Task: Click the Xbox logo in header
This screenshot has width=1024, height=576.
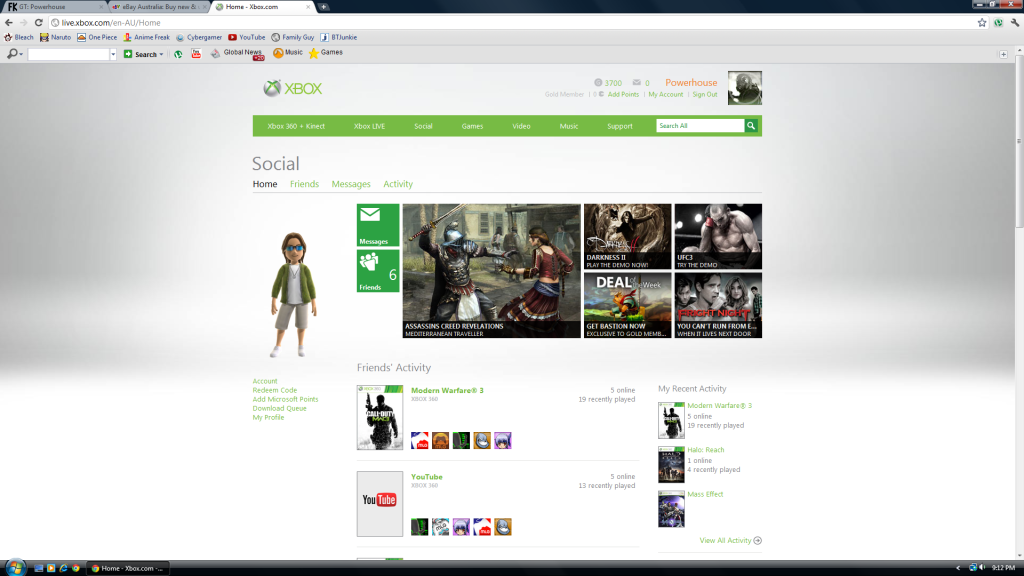Action: point(292,88)
